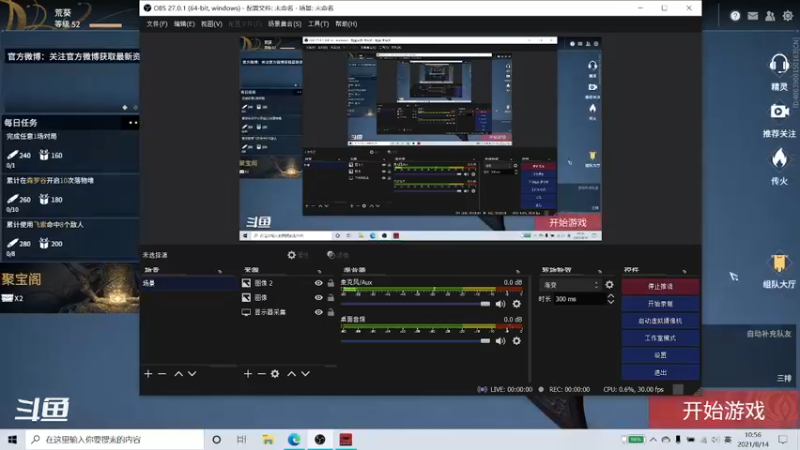Decrease transition duration with the down arrow
This screenshot has width=800, height=450.
[611, 302]
